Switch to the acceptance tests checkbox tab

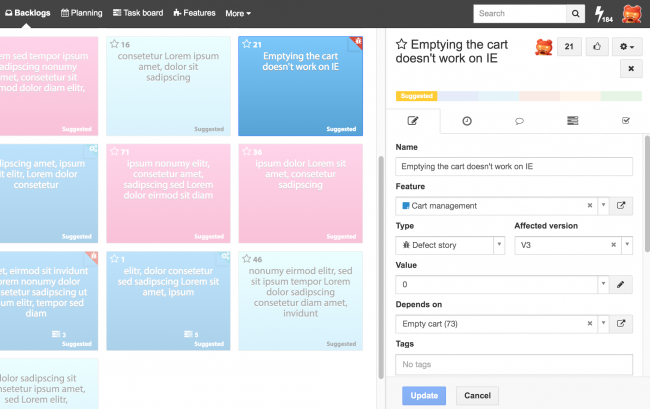[626, 121]
